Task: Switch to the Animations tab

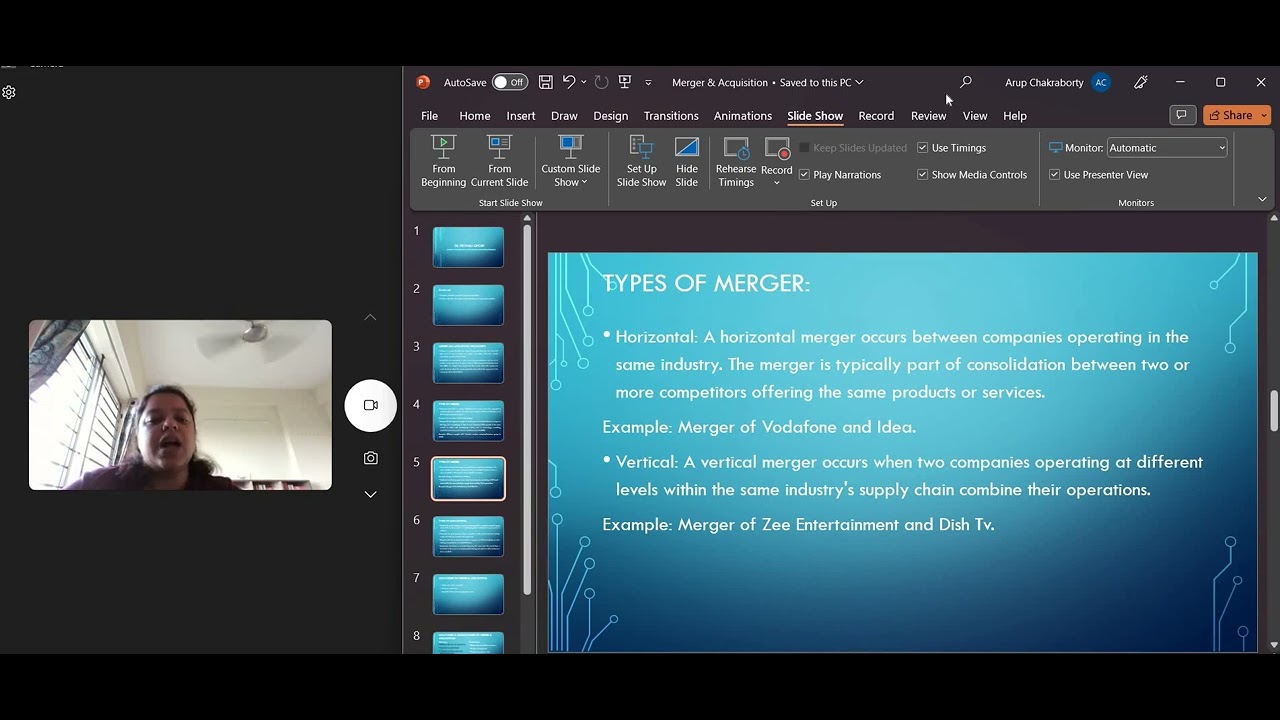Action: point(743,116)
